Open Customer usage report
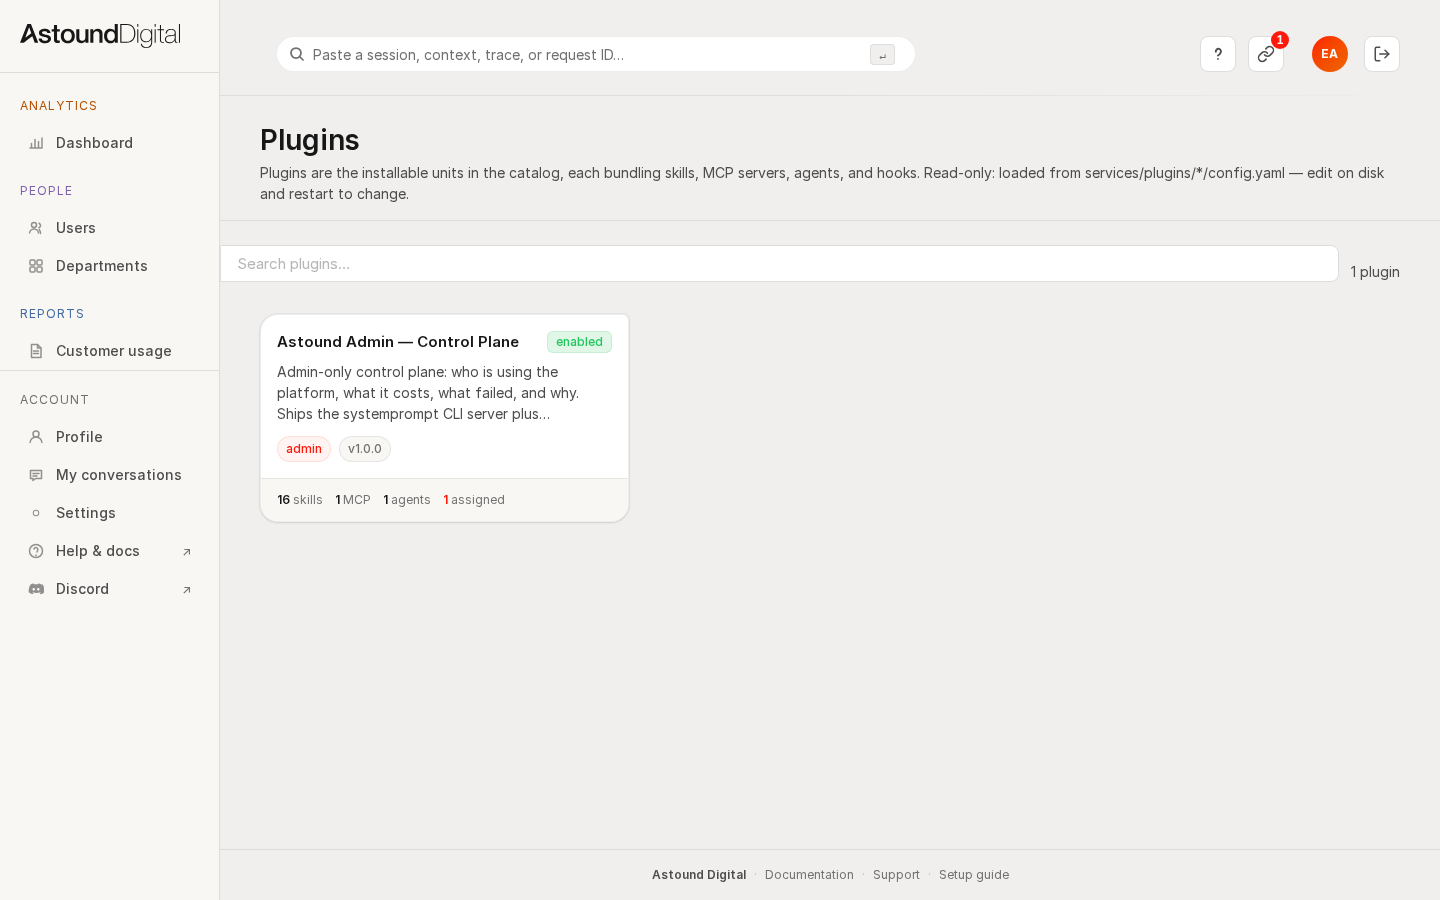 click(109, 351)
